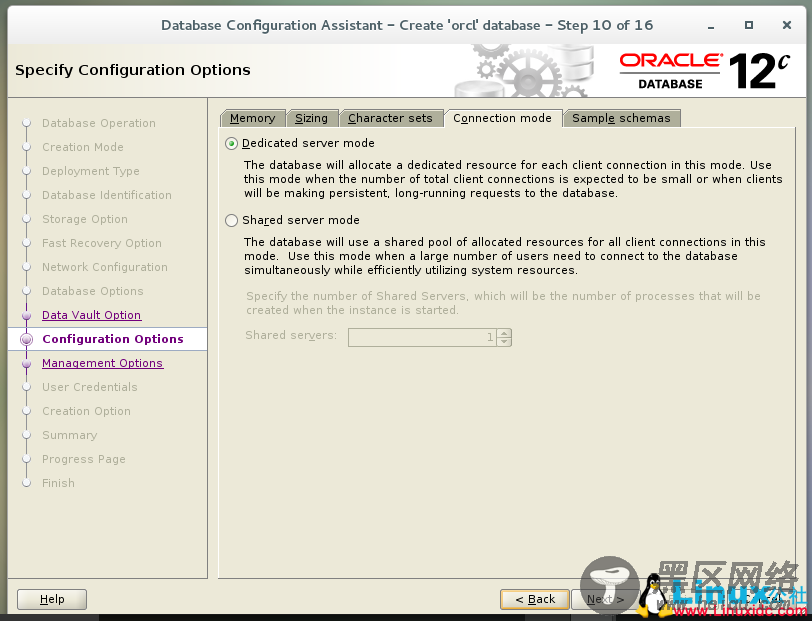812x621 pixels.
Task: Click the Shared servers label
Action: point(291,335)
